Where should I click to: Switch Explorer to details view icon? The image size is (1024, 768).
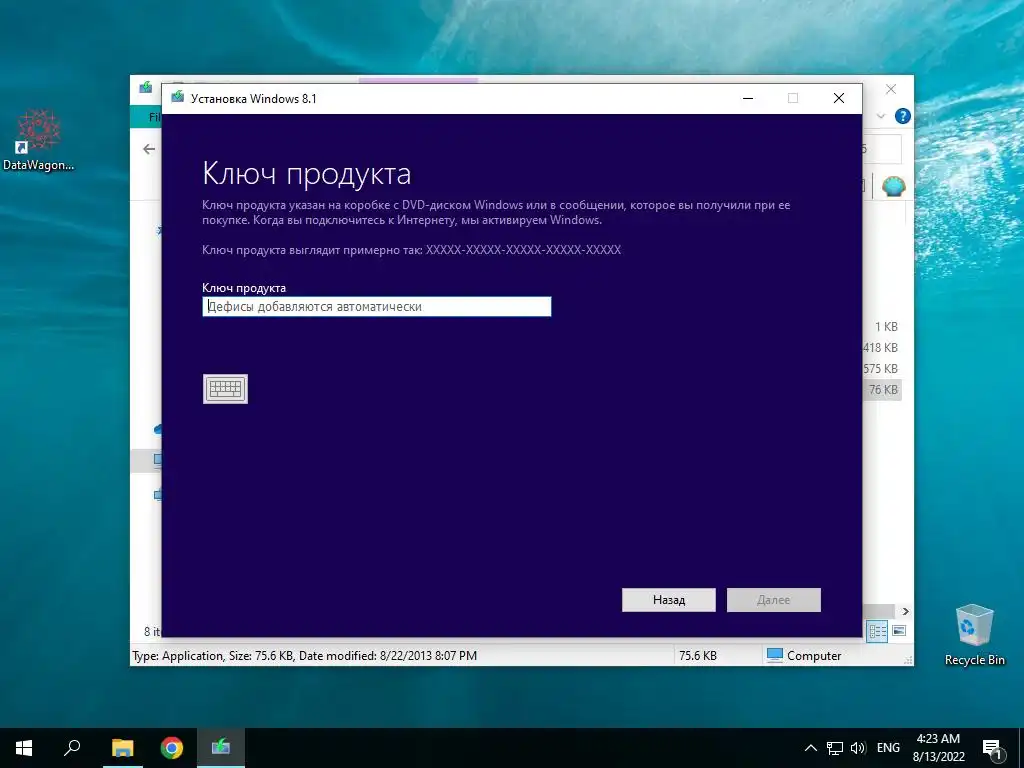tap(877, 631)
